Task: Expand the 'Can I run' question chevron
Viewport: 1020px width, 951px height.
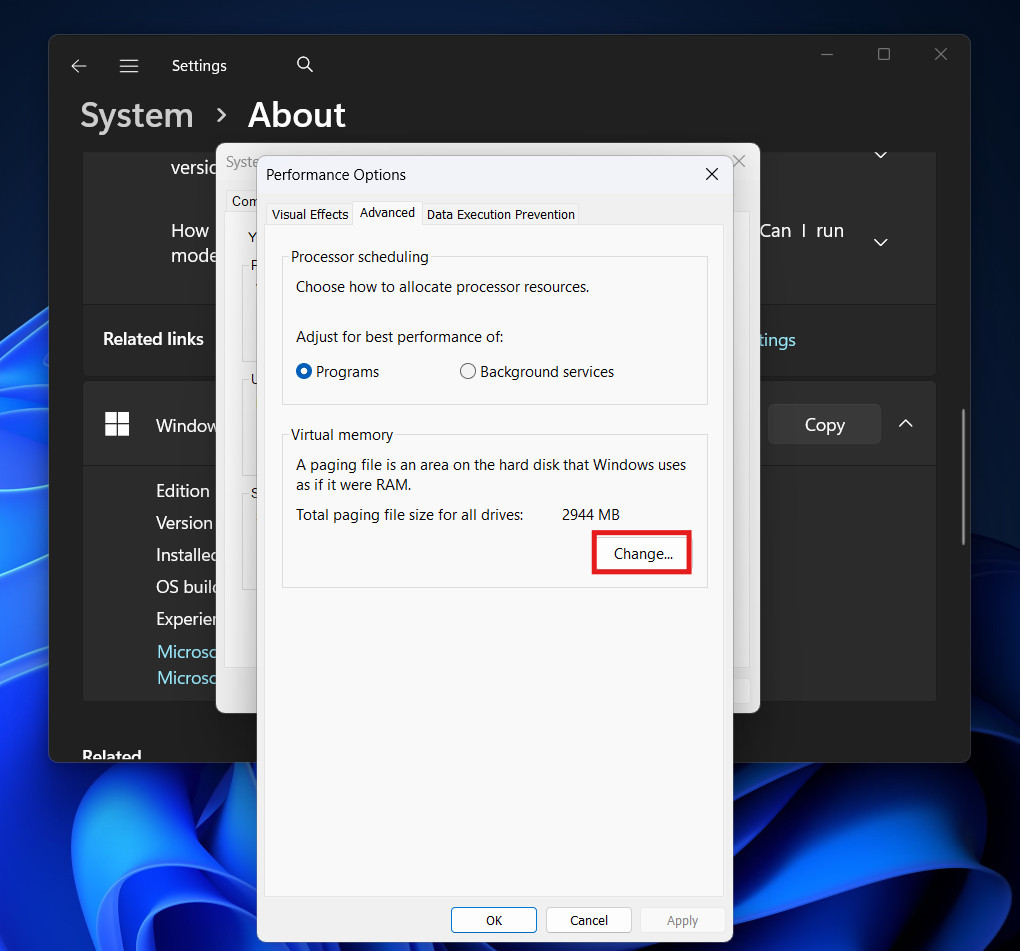Action: pyautogui.click(x=881, y=243)
